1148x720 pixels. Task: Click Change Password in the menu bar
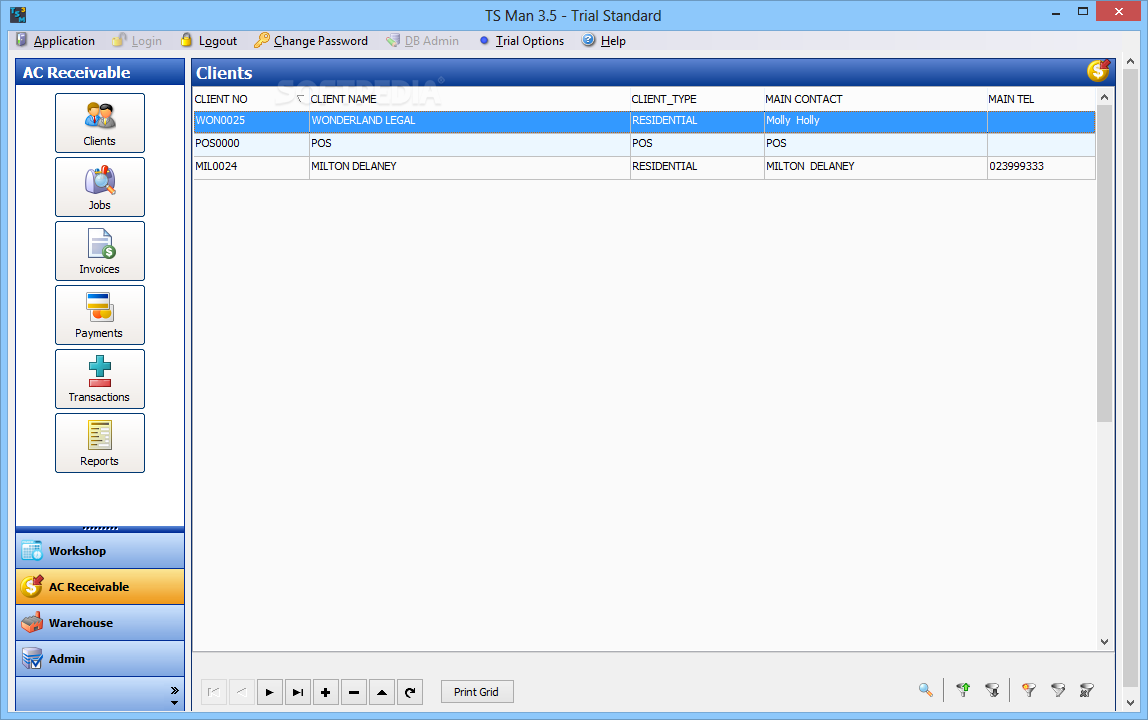click(x=311, y=41)
